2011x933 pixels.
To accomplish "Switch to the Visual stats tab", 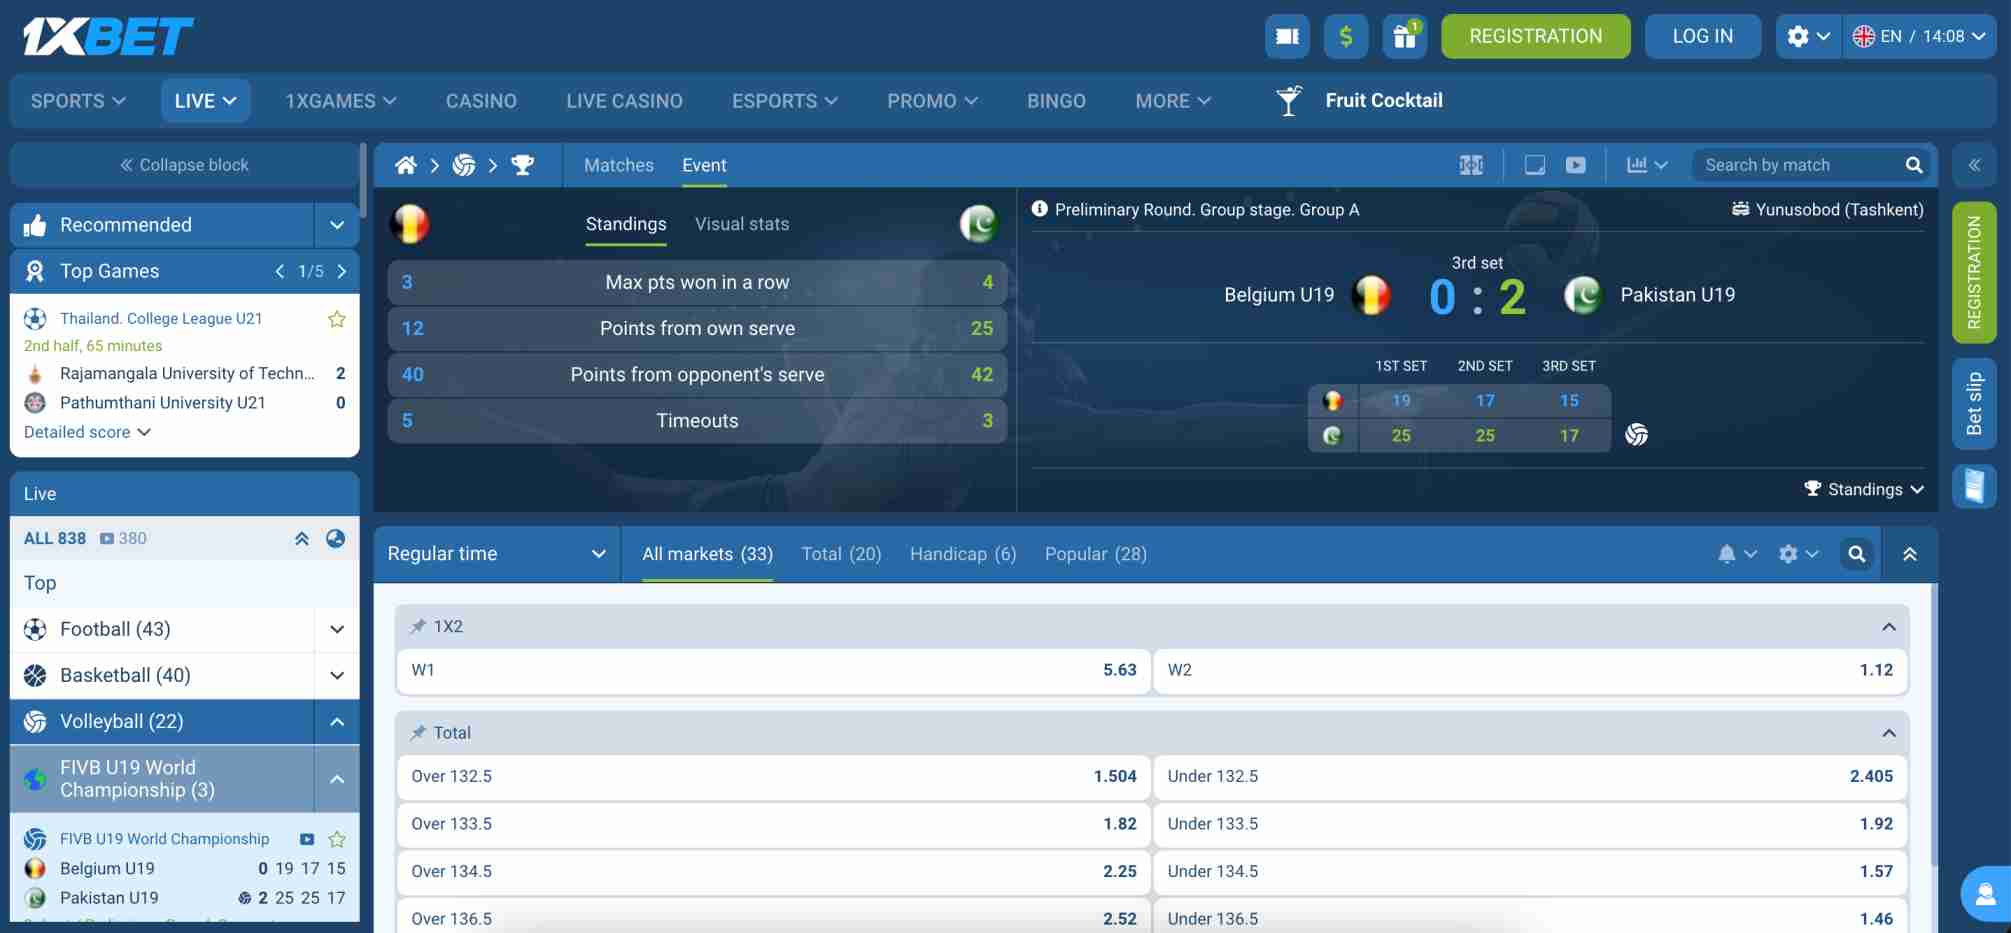I will tap(742, 224).
